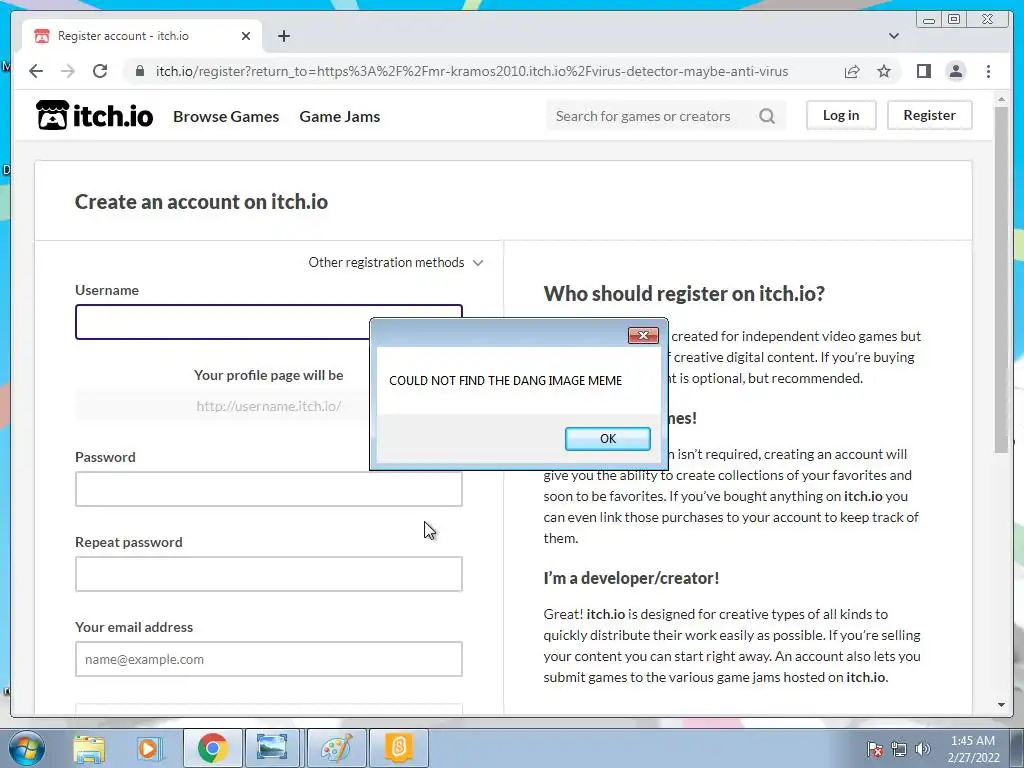Click the Chrome taskbar icon
This screenshot has width=1024, height=768.
(x=212, y=748)
